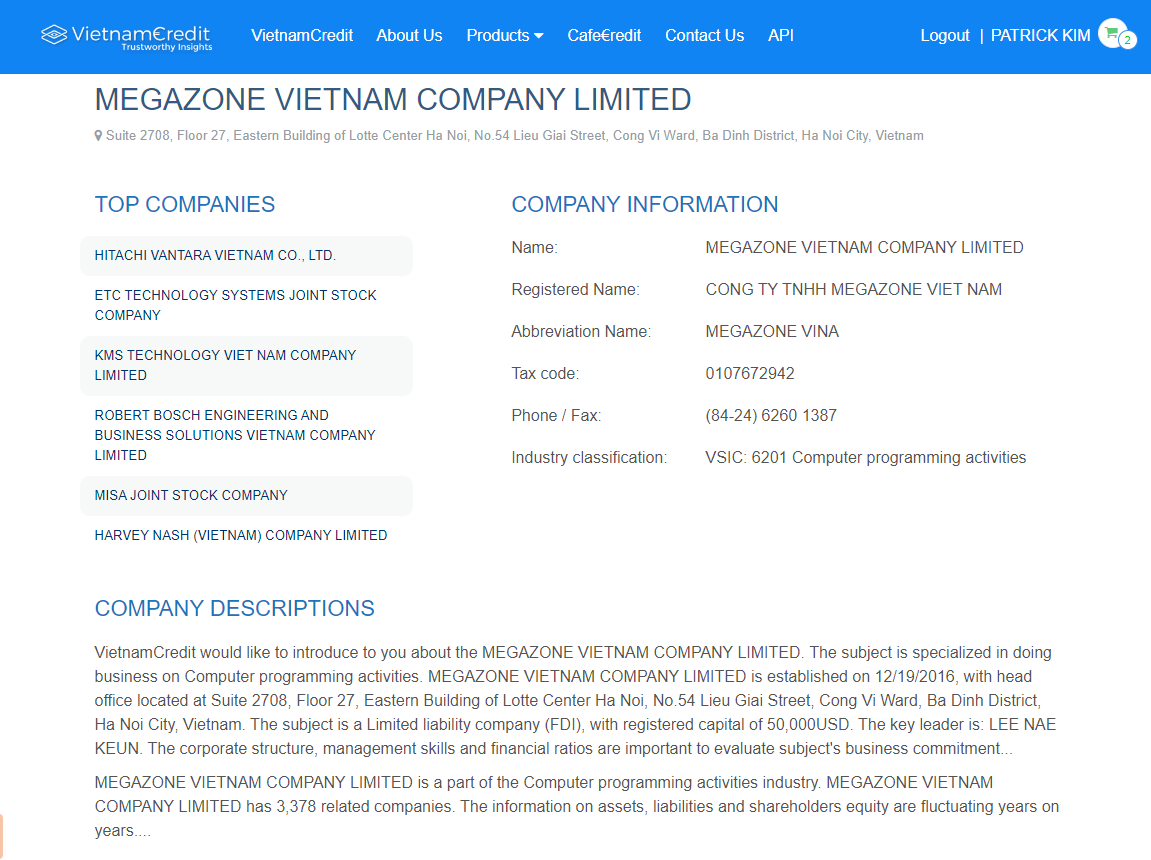Screen dimensions: 1151x860
Task: Expand the Products dropdown menu
Action: [x=505, y=35]
